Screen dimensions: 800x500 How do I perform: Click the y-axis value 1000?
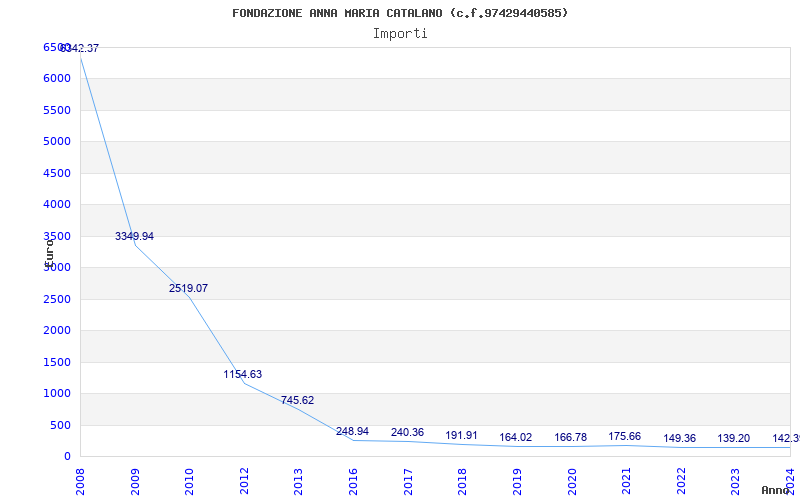click(57, 394)
